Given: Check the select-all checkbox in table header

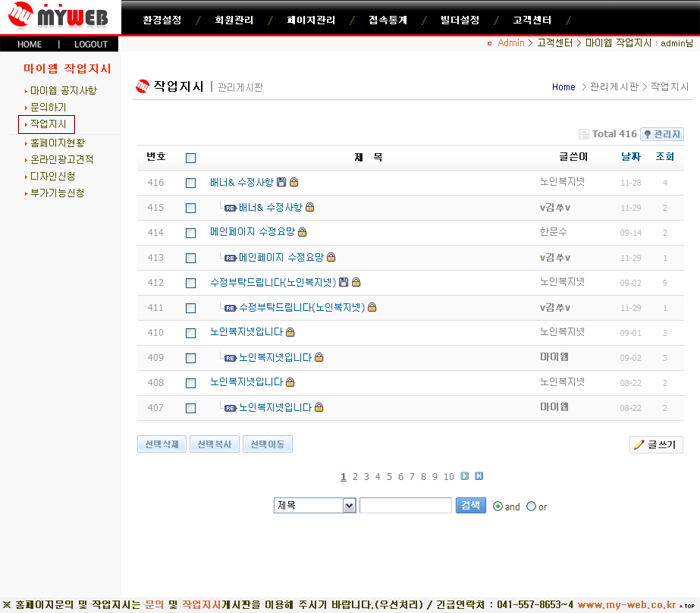Looking at the screenshot, I should pyautogui.click(x=191, y=157).
